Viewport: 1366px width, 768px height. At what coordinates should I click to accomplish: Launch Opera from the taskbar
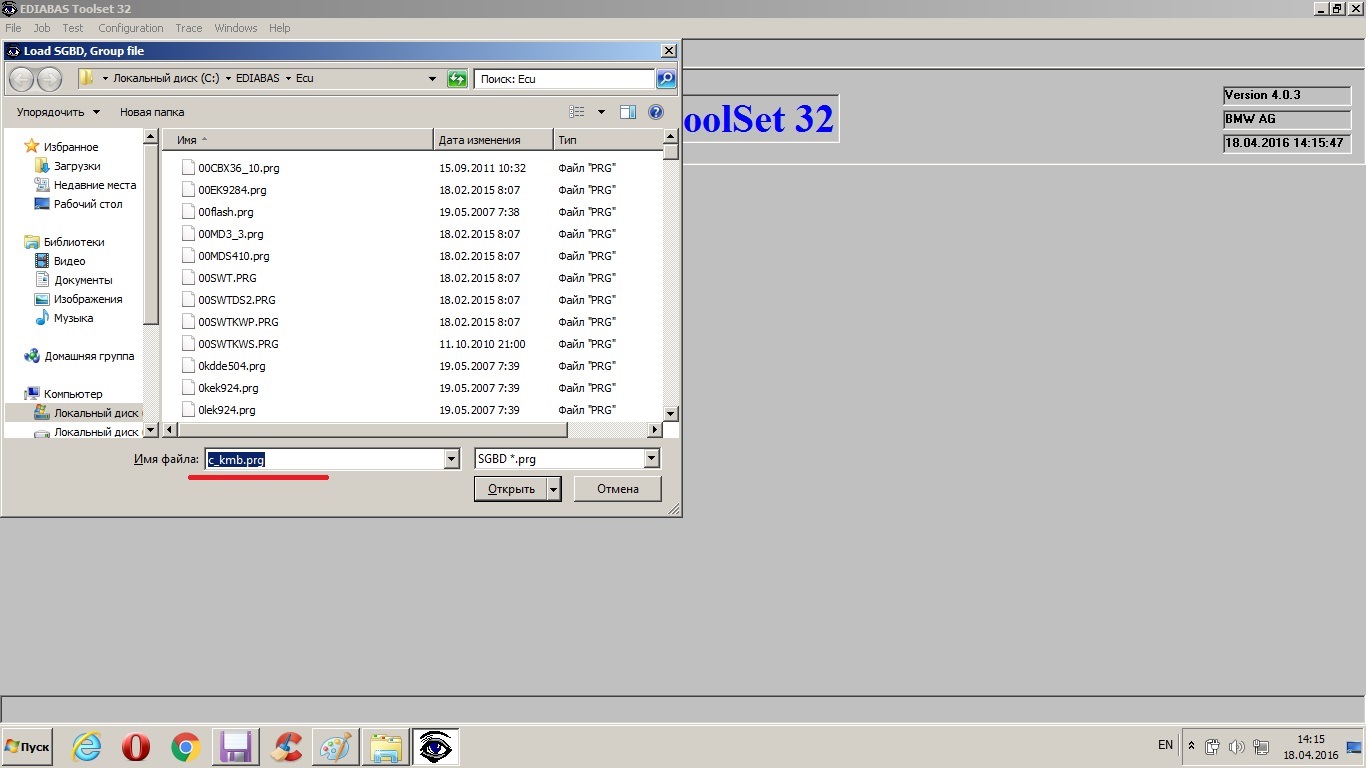point(136,747)
